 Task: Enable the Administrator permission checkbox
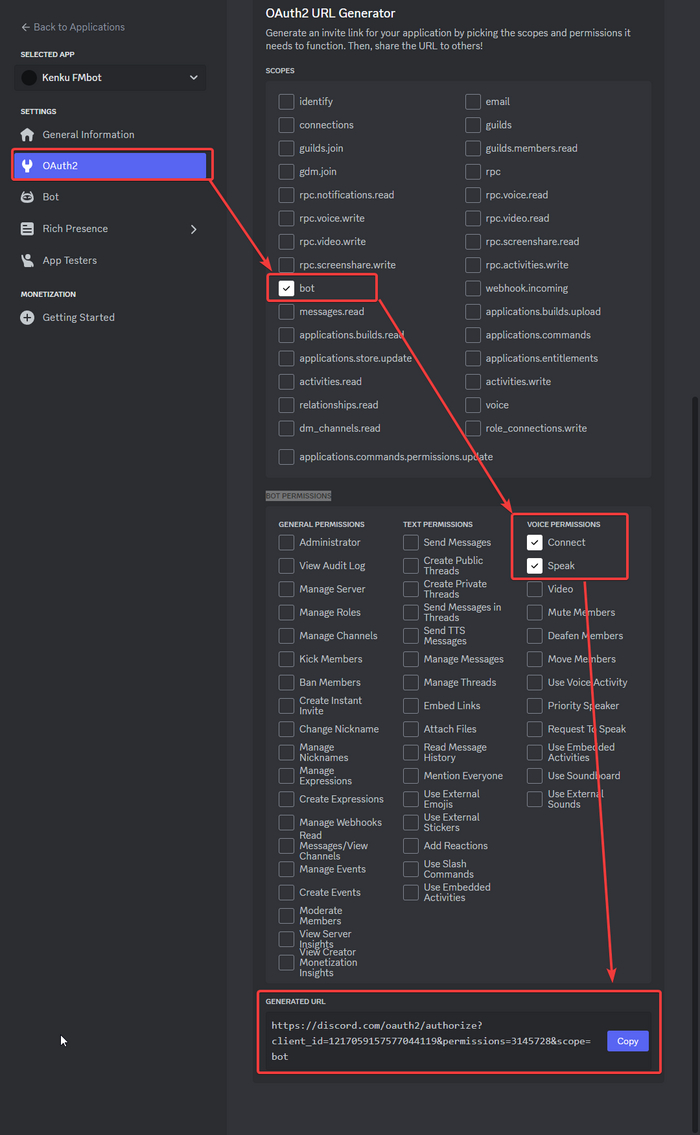point(287,543)
